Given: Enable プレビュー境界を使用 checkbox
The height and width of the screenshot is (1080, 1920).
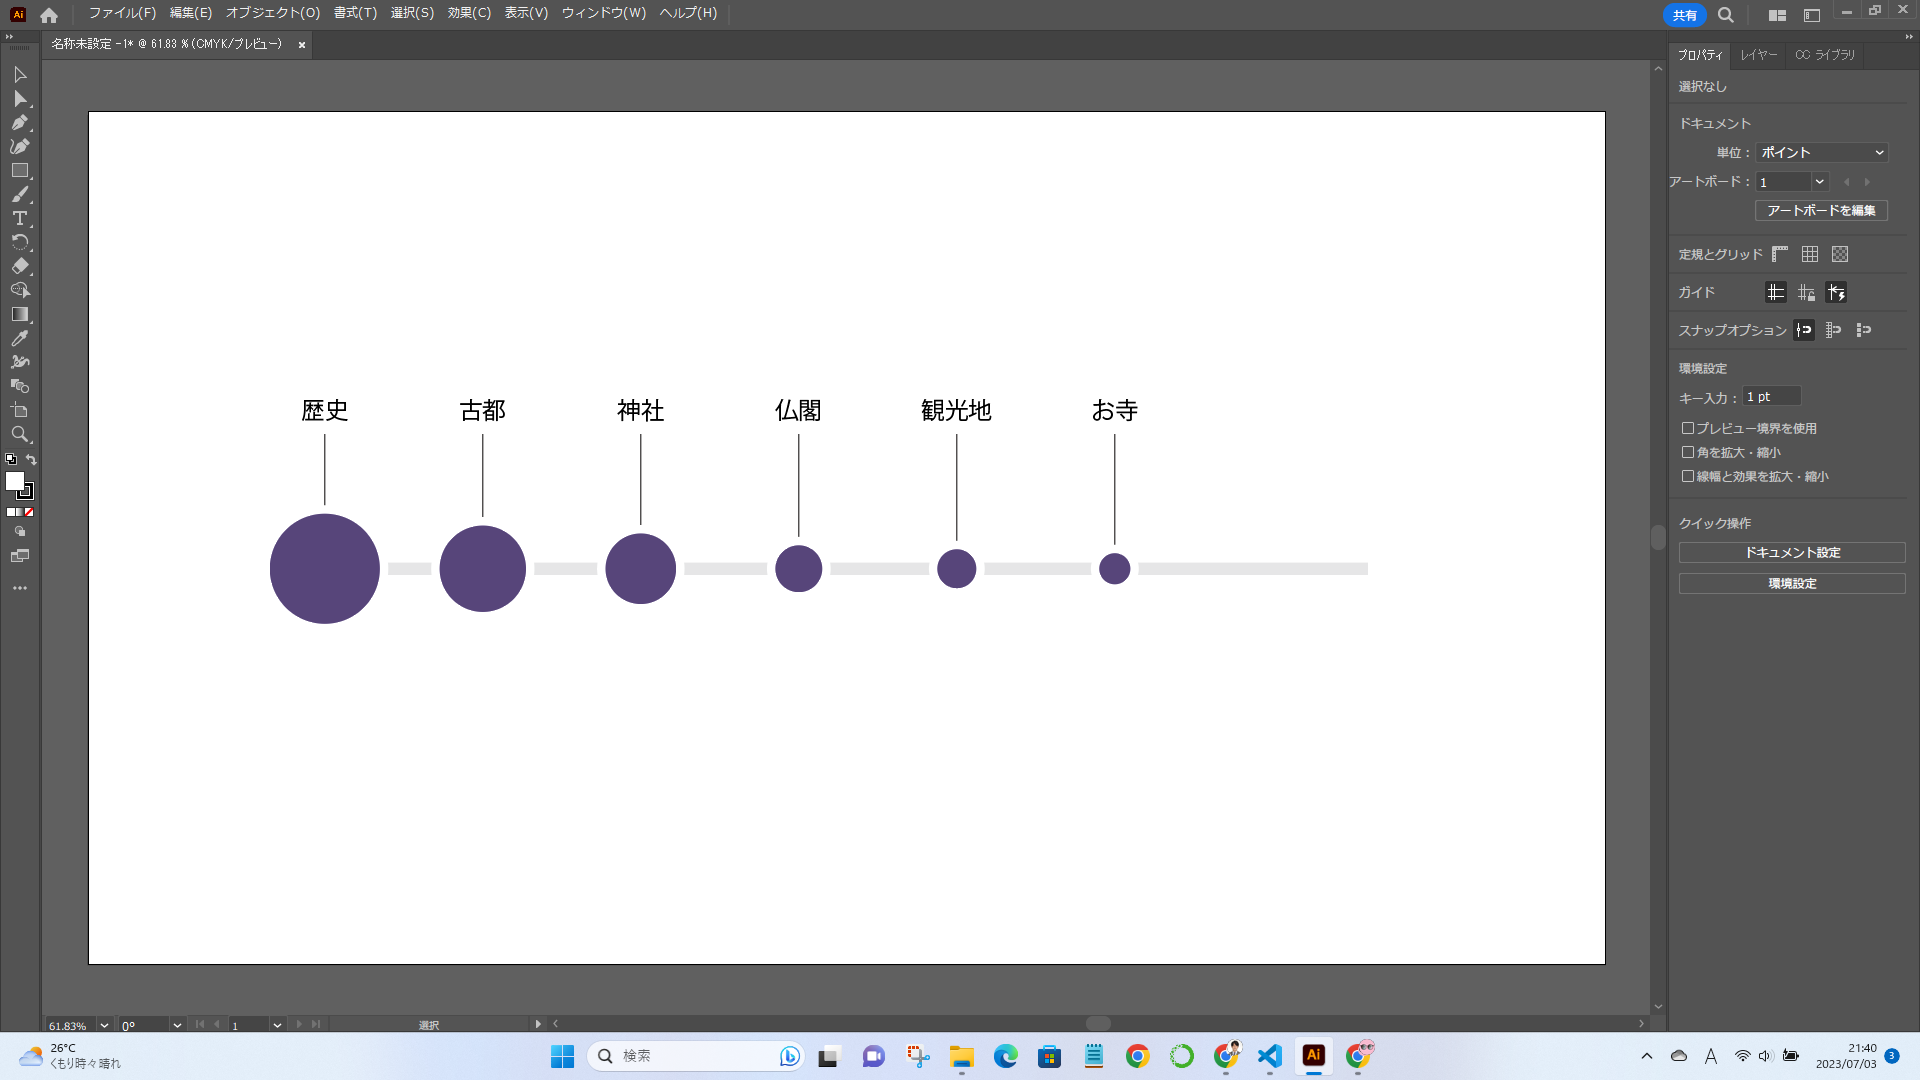Looking at the screenshot, I should pyautogui.click(x=1688, y=428).
